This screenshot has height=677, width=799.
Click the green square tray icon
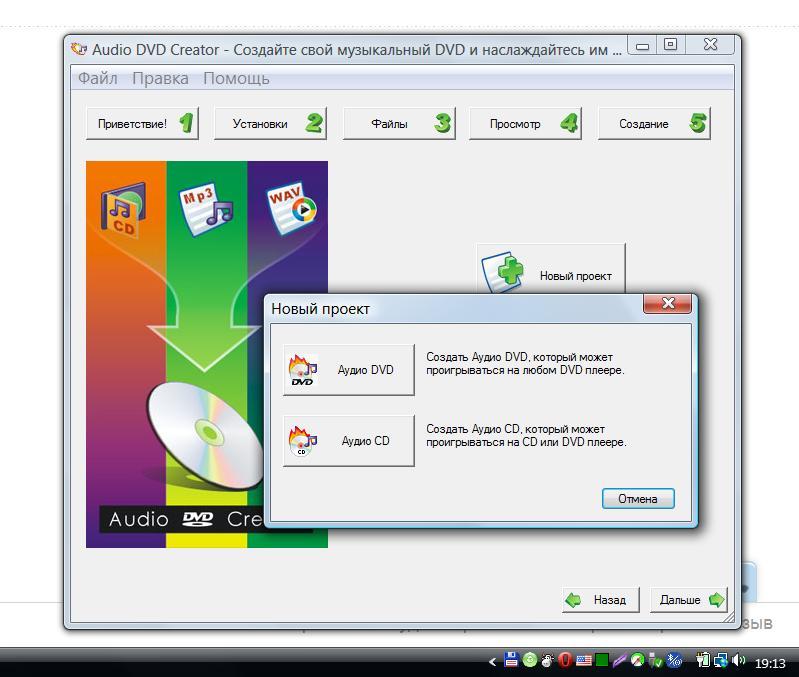pos(602,661)
